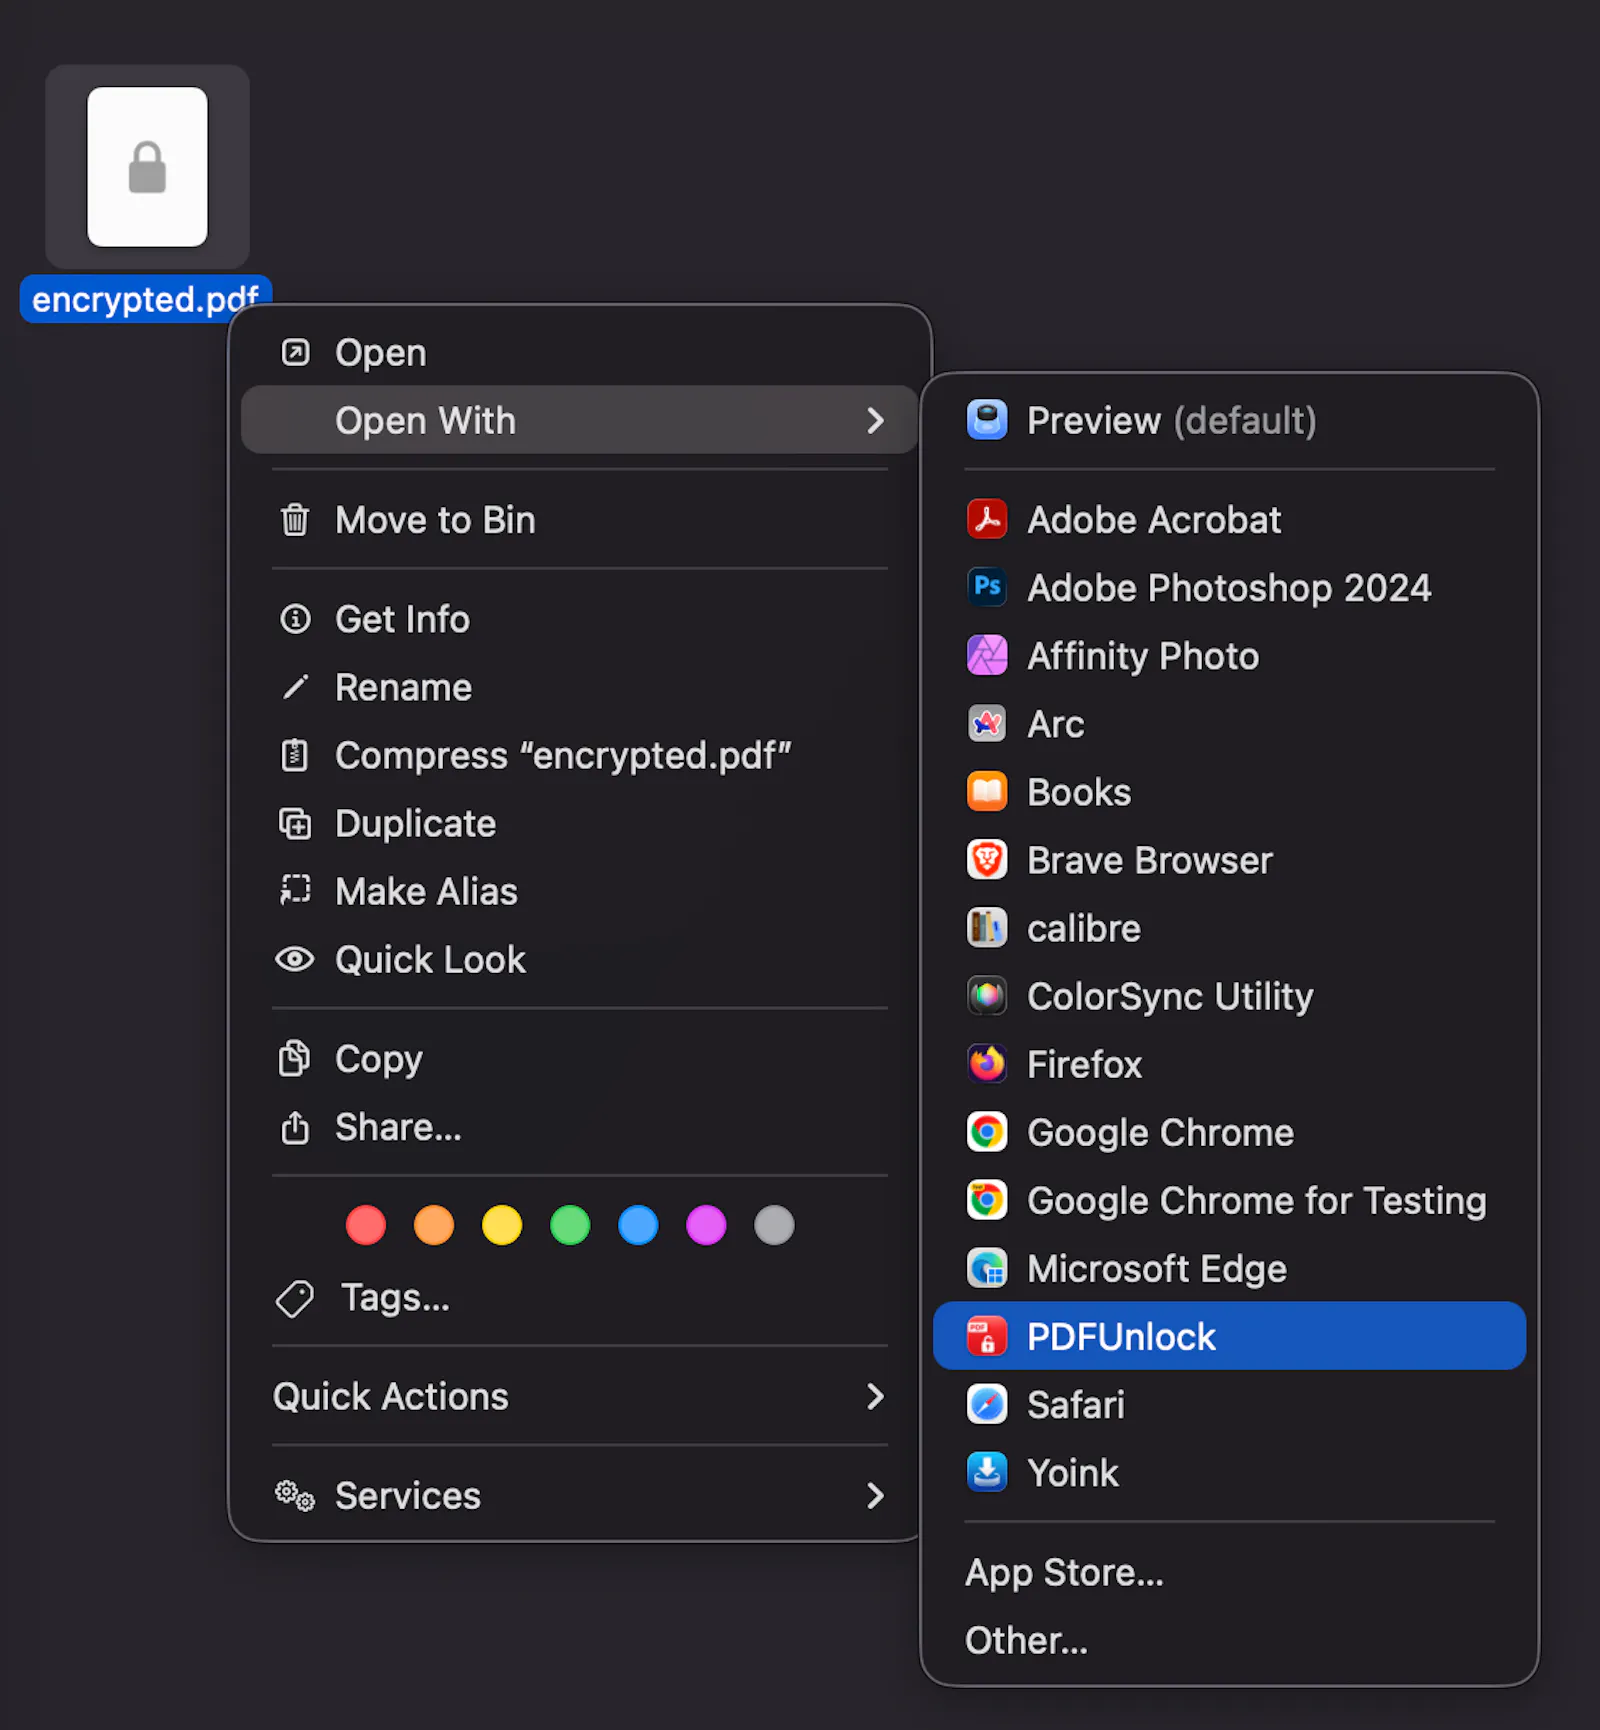Click the Brave Browser lion icon

click(x=987, y=859)
